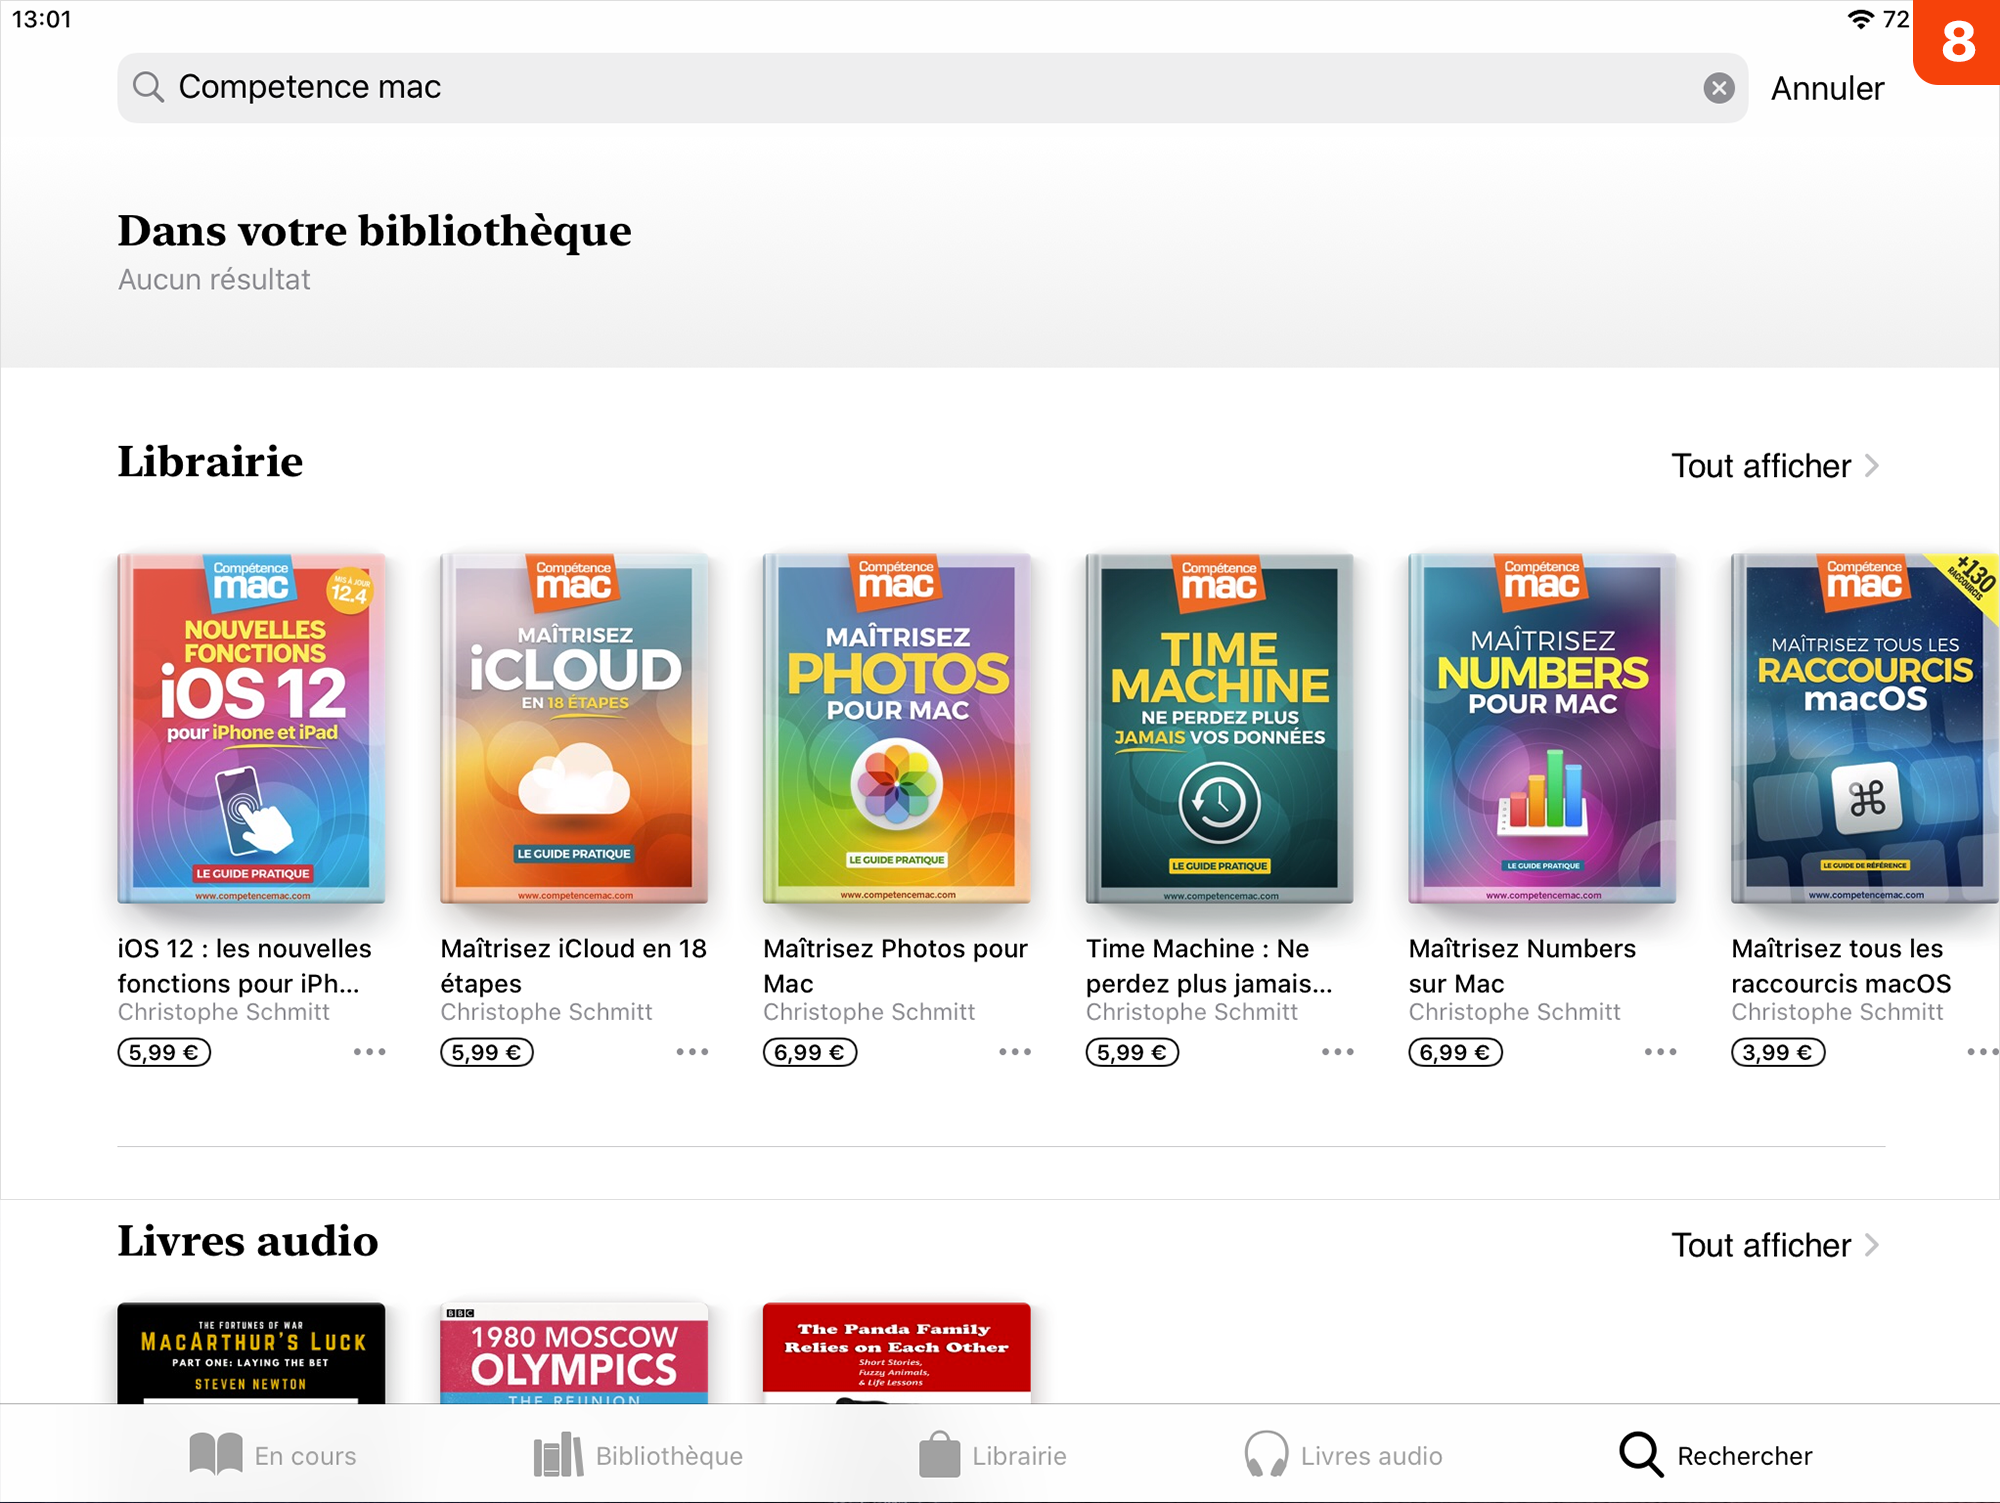Open more options for Maîtrisez iCloud book
Image resolution: width=2000 pixels, height=1503 pixels.
pyautogui.click(x=692, y=1052)
